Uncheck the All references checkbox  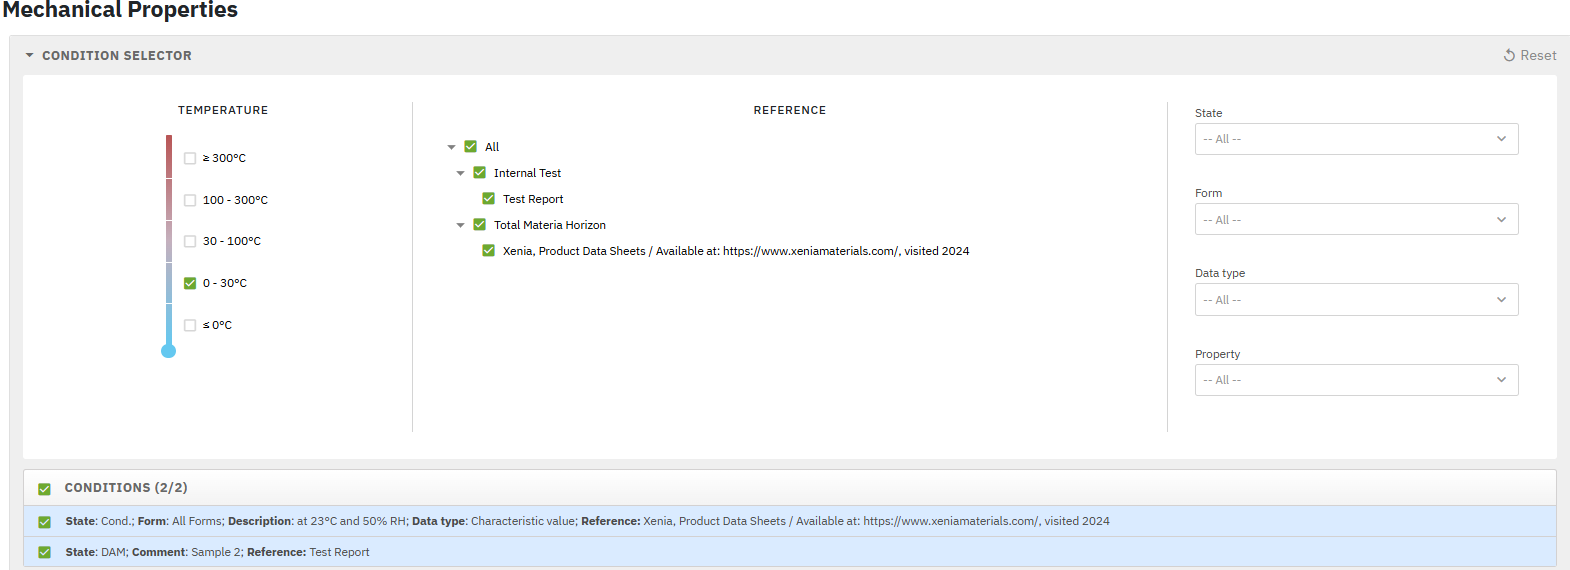[471, 147]
